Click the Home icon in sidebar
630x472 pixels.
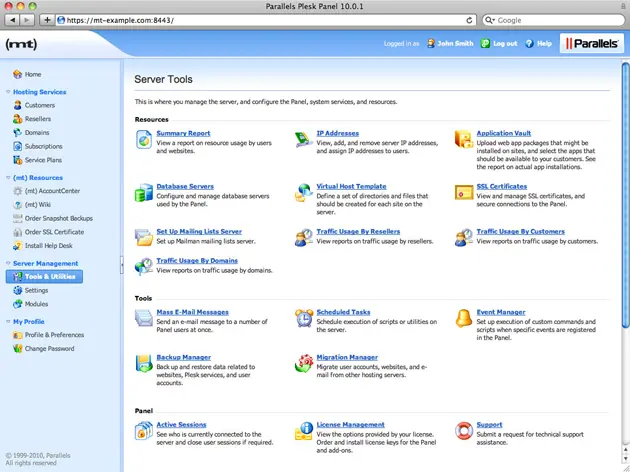(17, 74)
